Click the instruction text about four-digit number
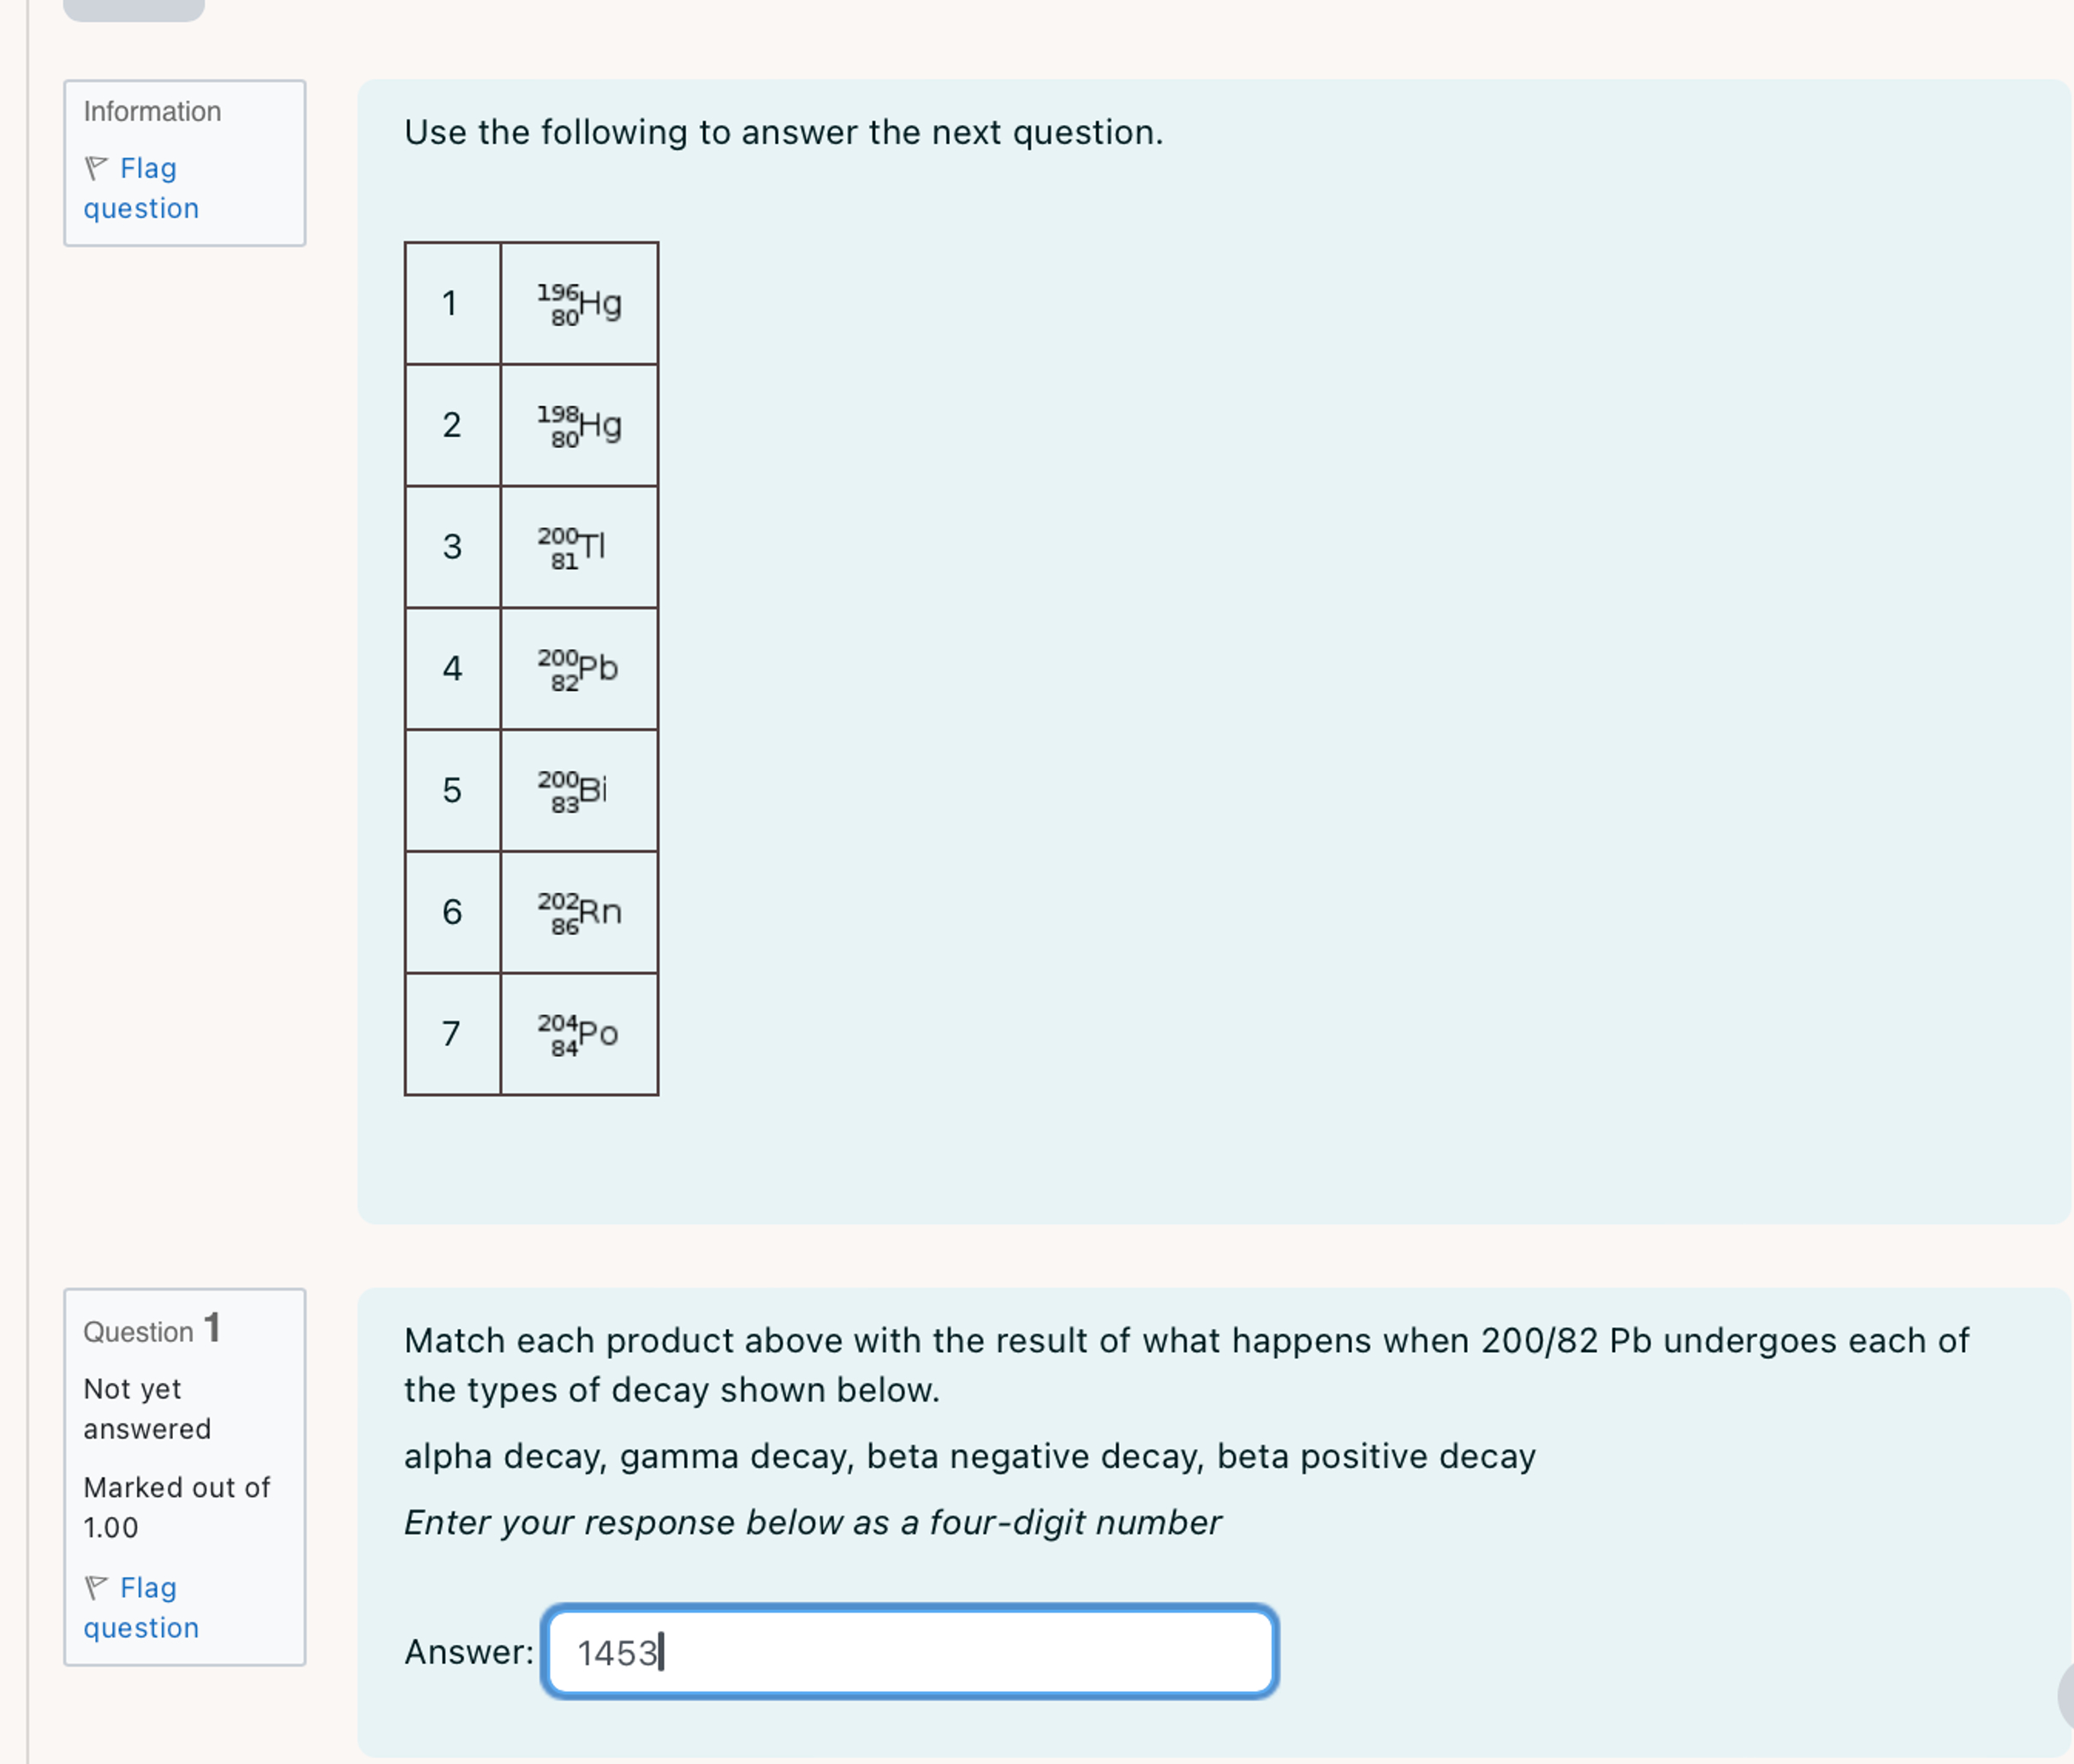 click(x=812, y=1522)
